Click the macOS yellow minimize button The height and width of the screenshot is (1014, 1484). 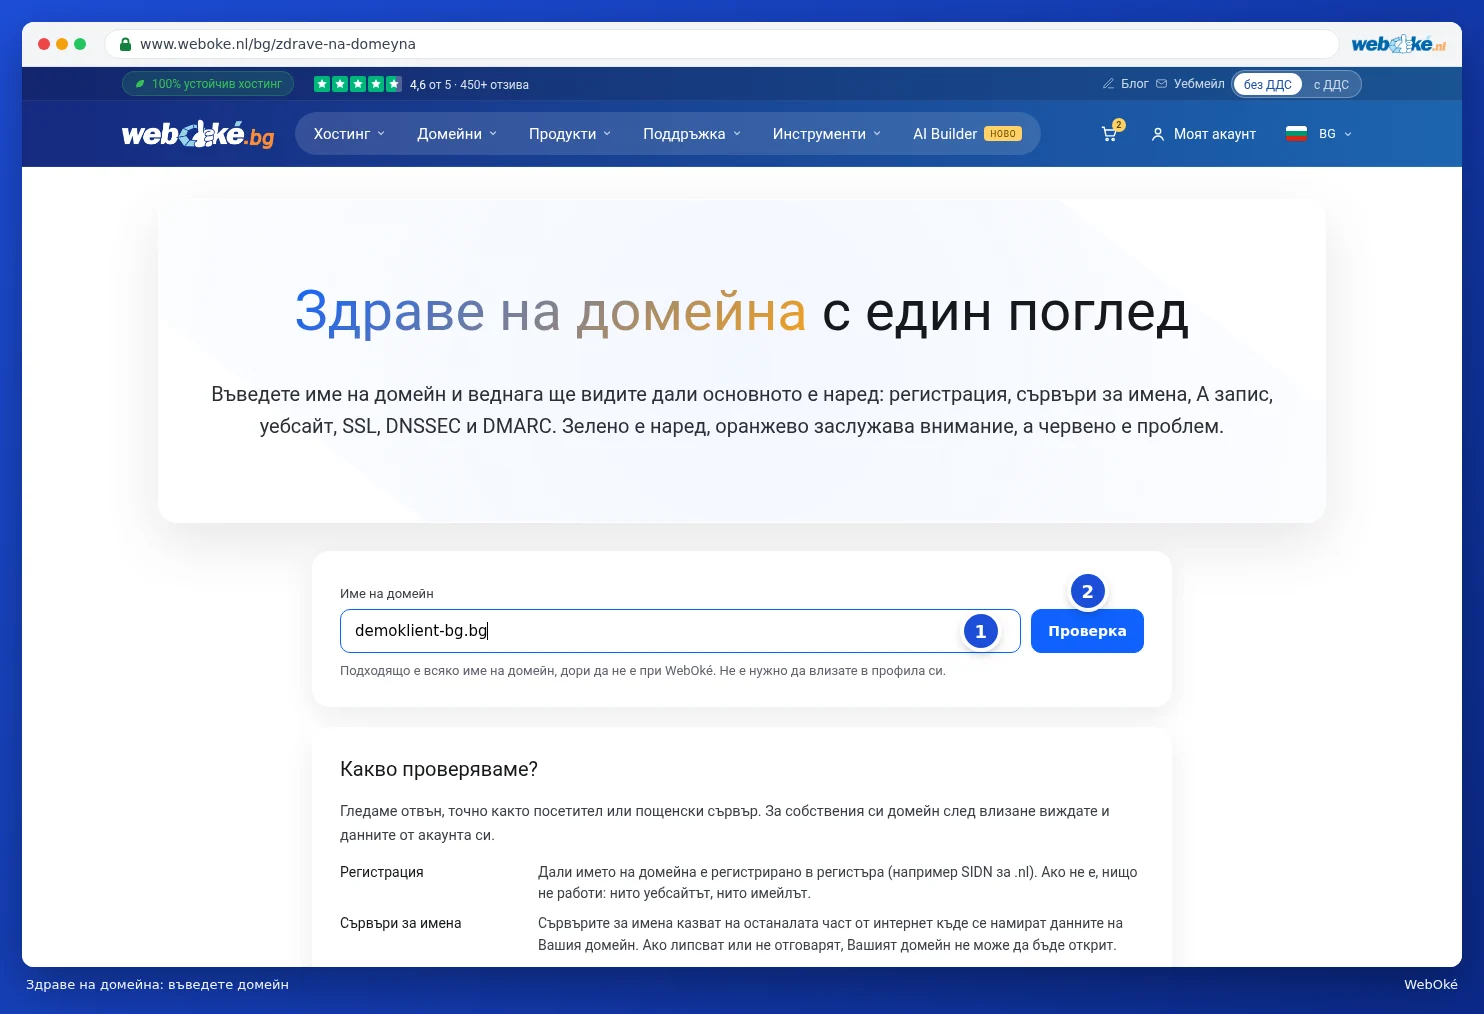pyautogui.click(x=62, y=44)
